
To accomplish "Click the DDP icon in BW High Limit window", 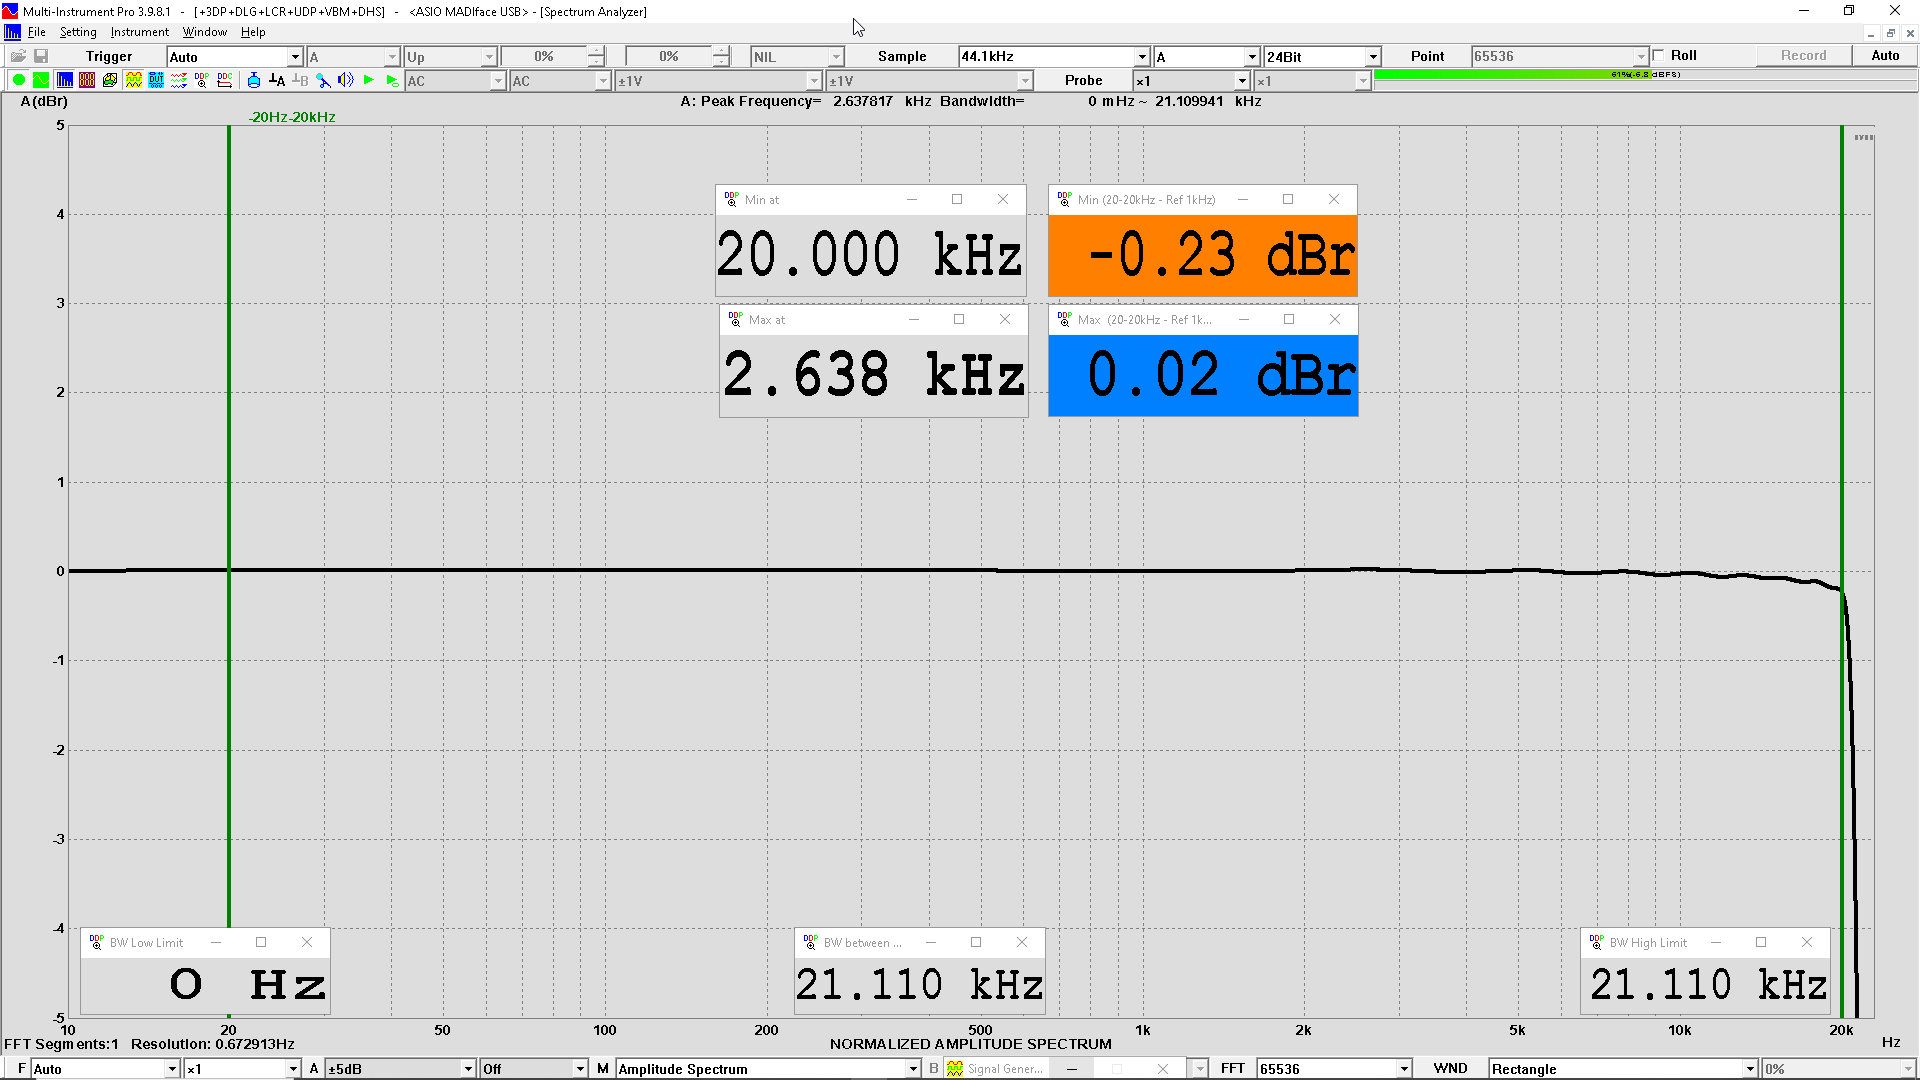I will tap(1596, 942).
